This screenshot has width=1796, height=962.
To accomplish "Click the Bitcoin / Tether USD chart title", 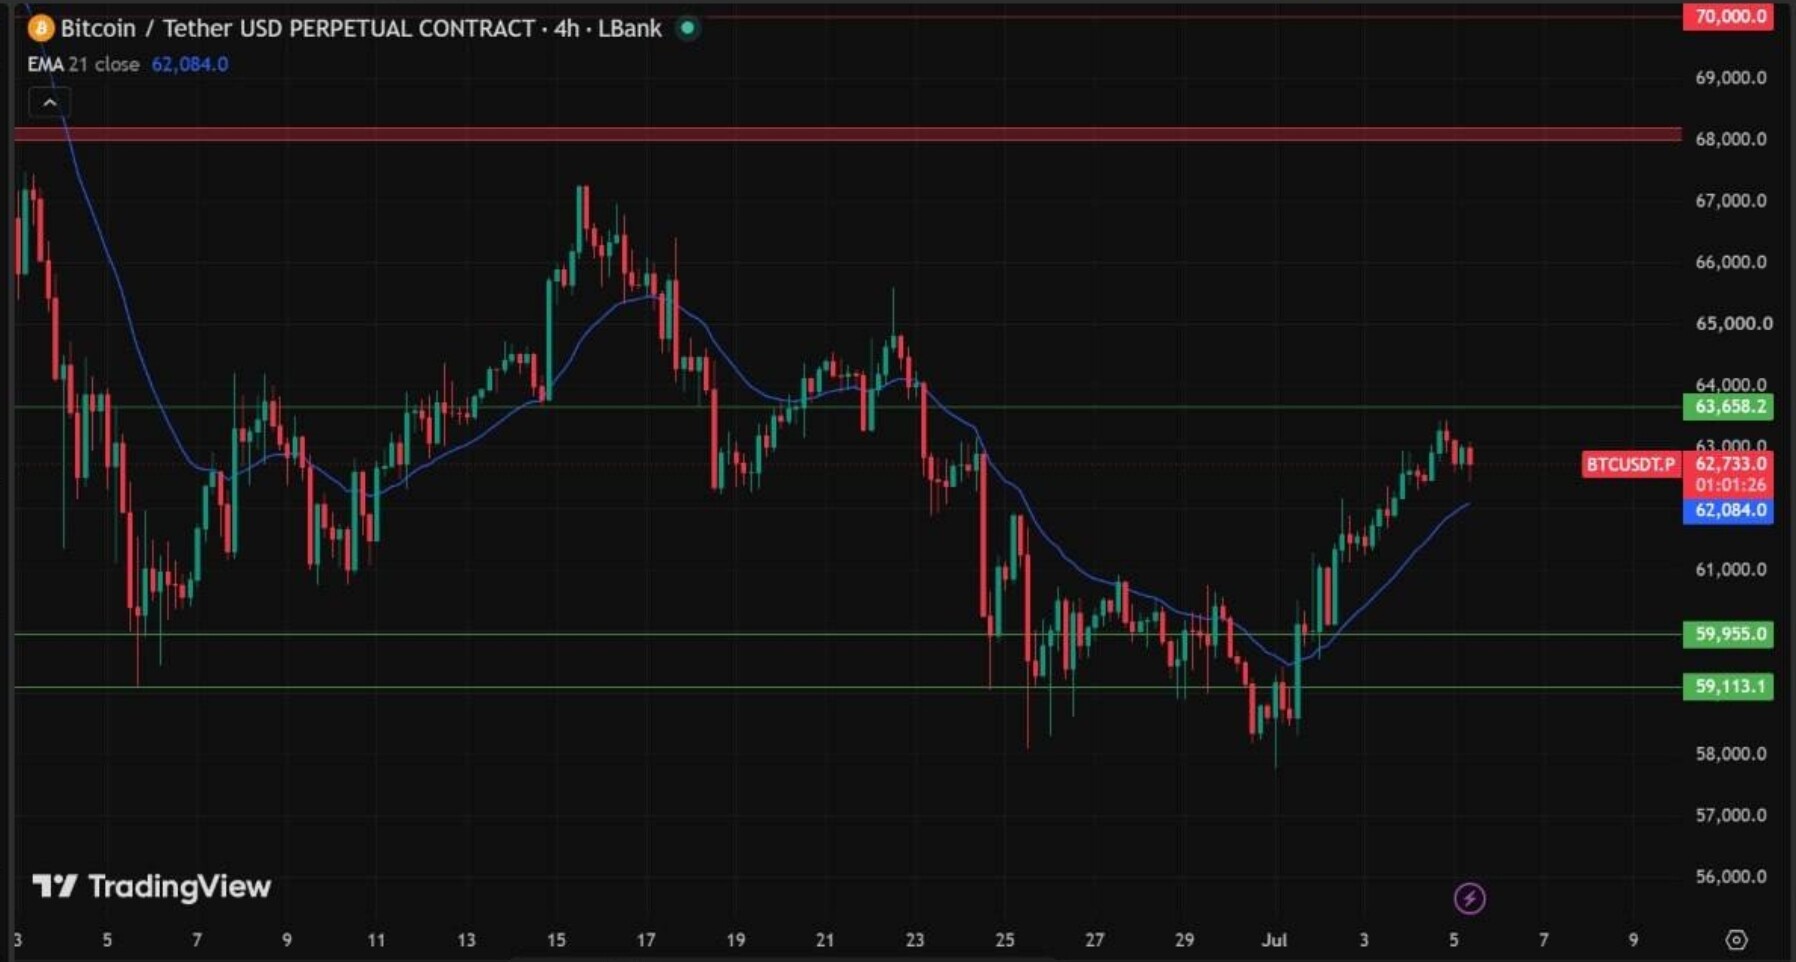I will 297,28.
